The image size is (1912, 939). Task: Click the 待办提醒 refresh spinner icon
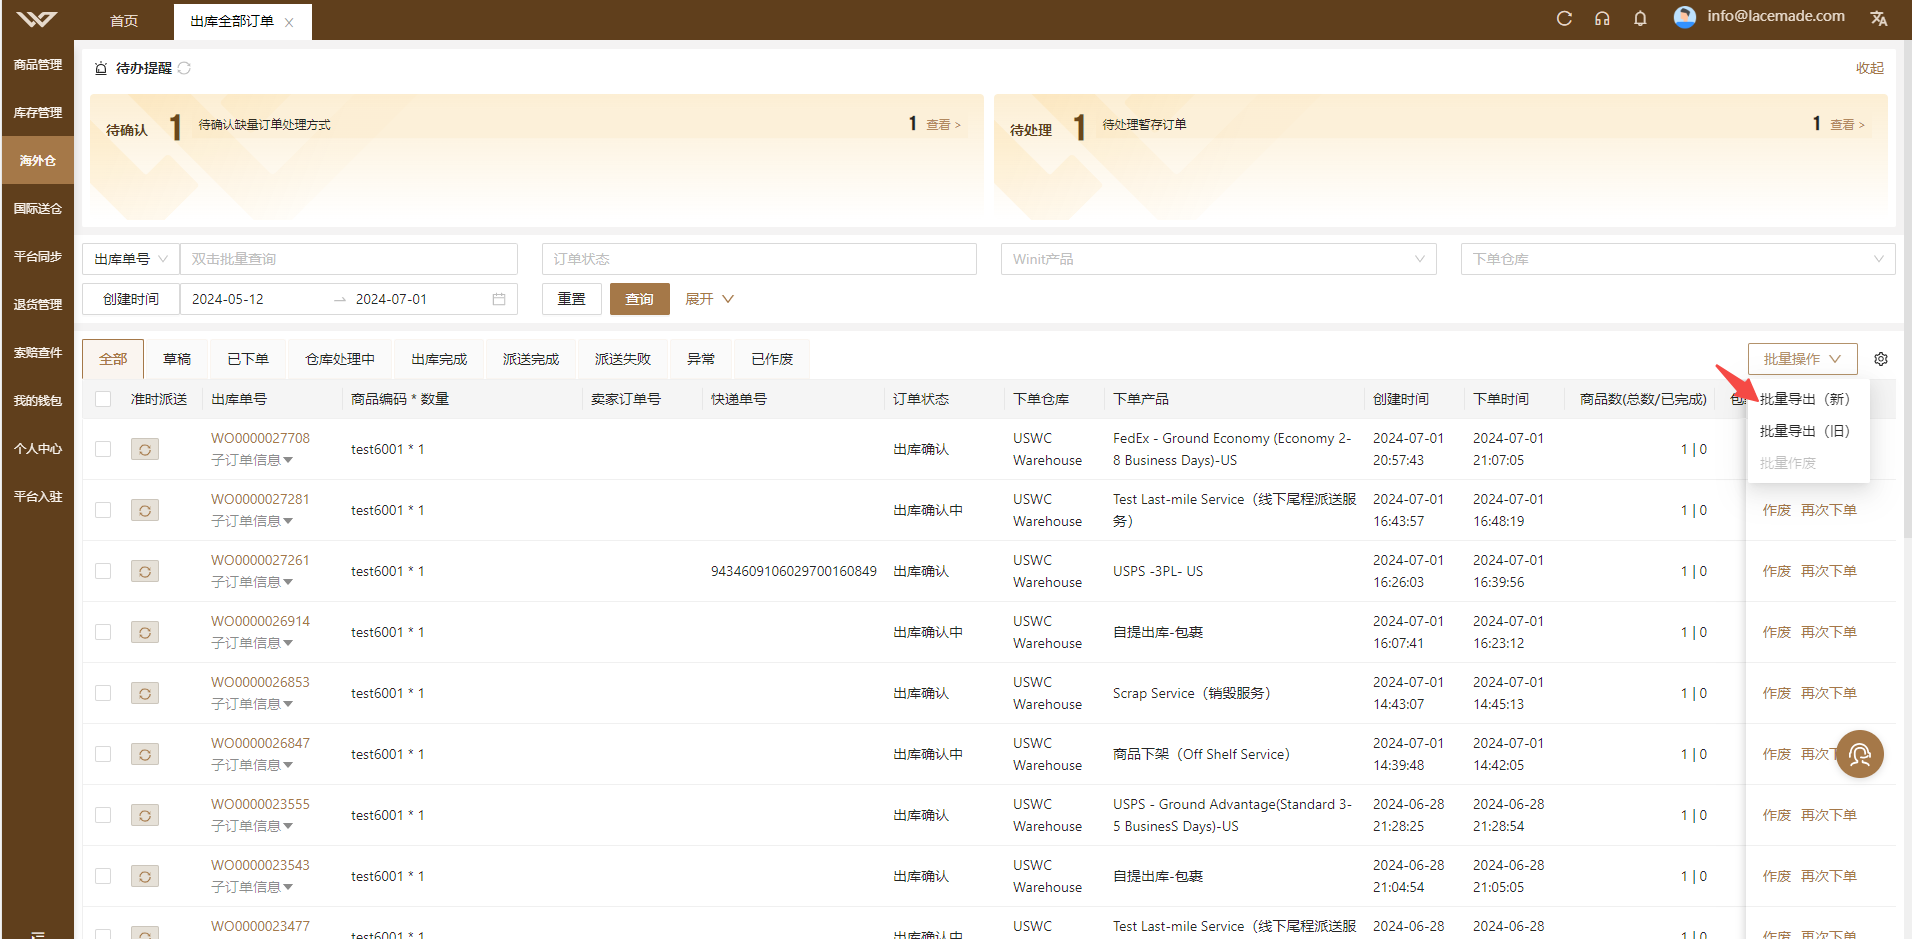pos(184,68)
